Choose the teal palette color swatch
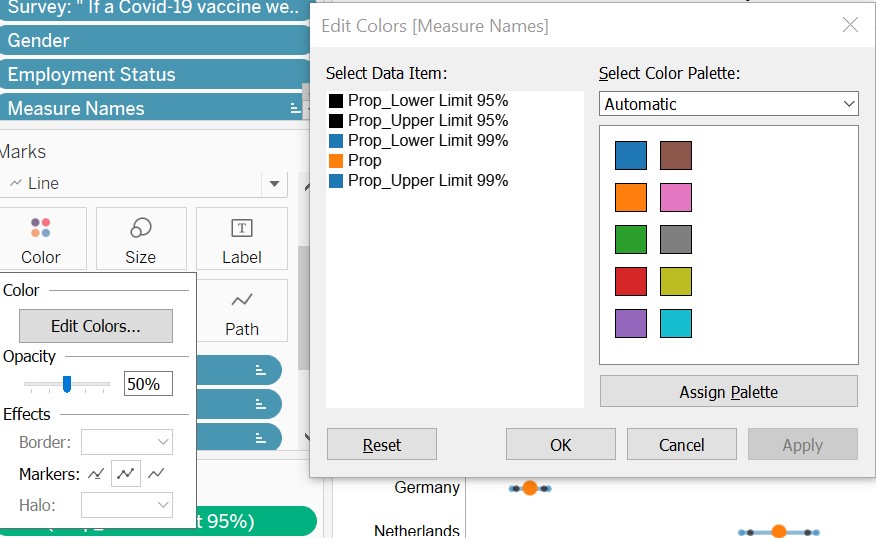Screen dimensions: 876x538 [676, 324]
